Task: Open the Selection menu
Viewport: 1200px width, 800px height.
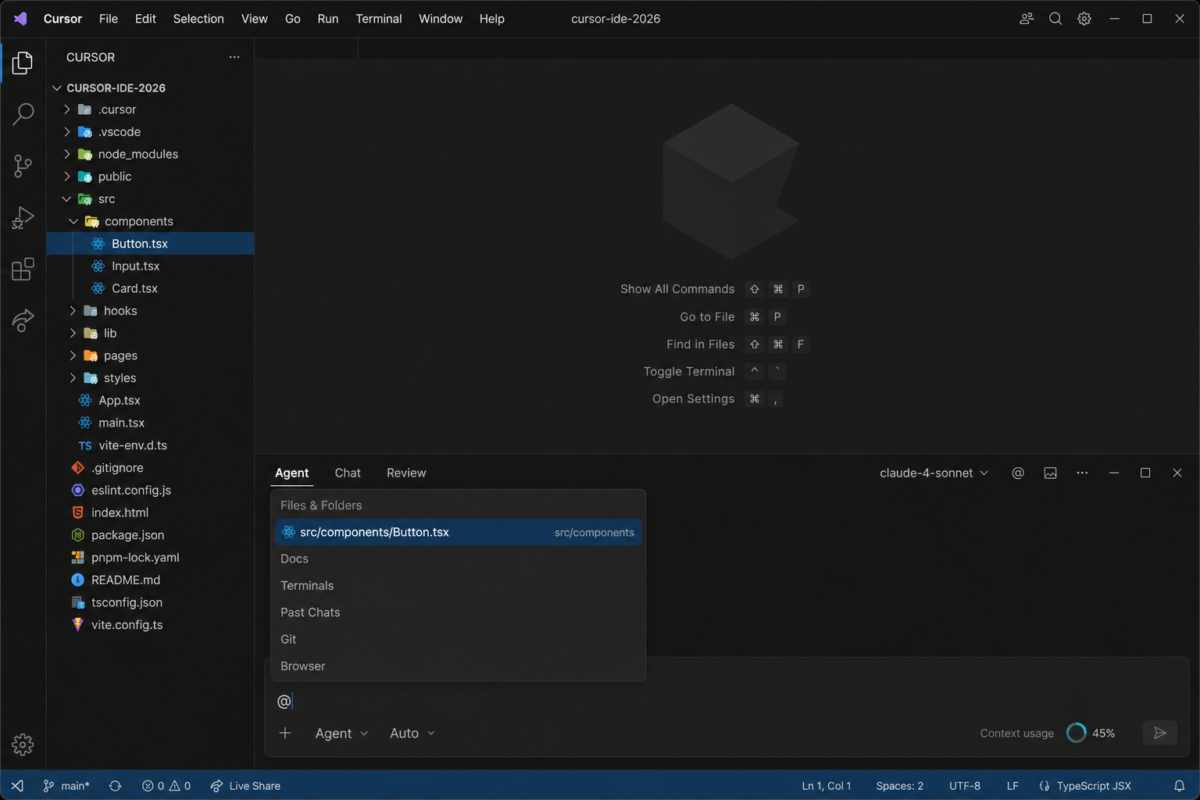Action: click(x=198, y=19)
